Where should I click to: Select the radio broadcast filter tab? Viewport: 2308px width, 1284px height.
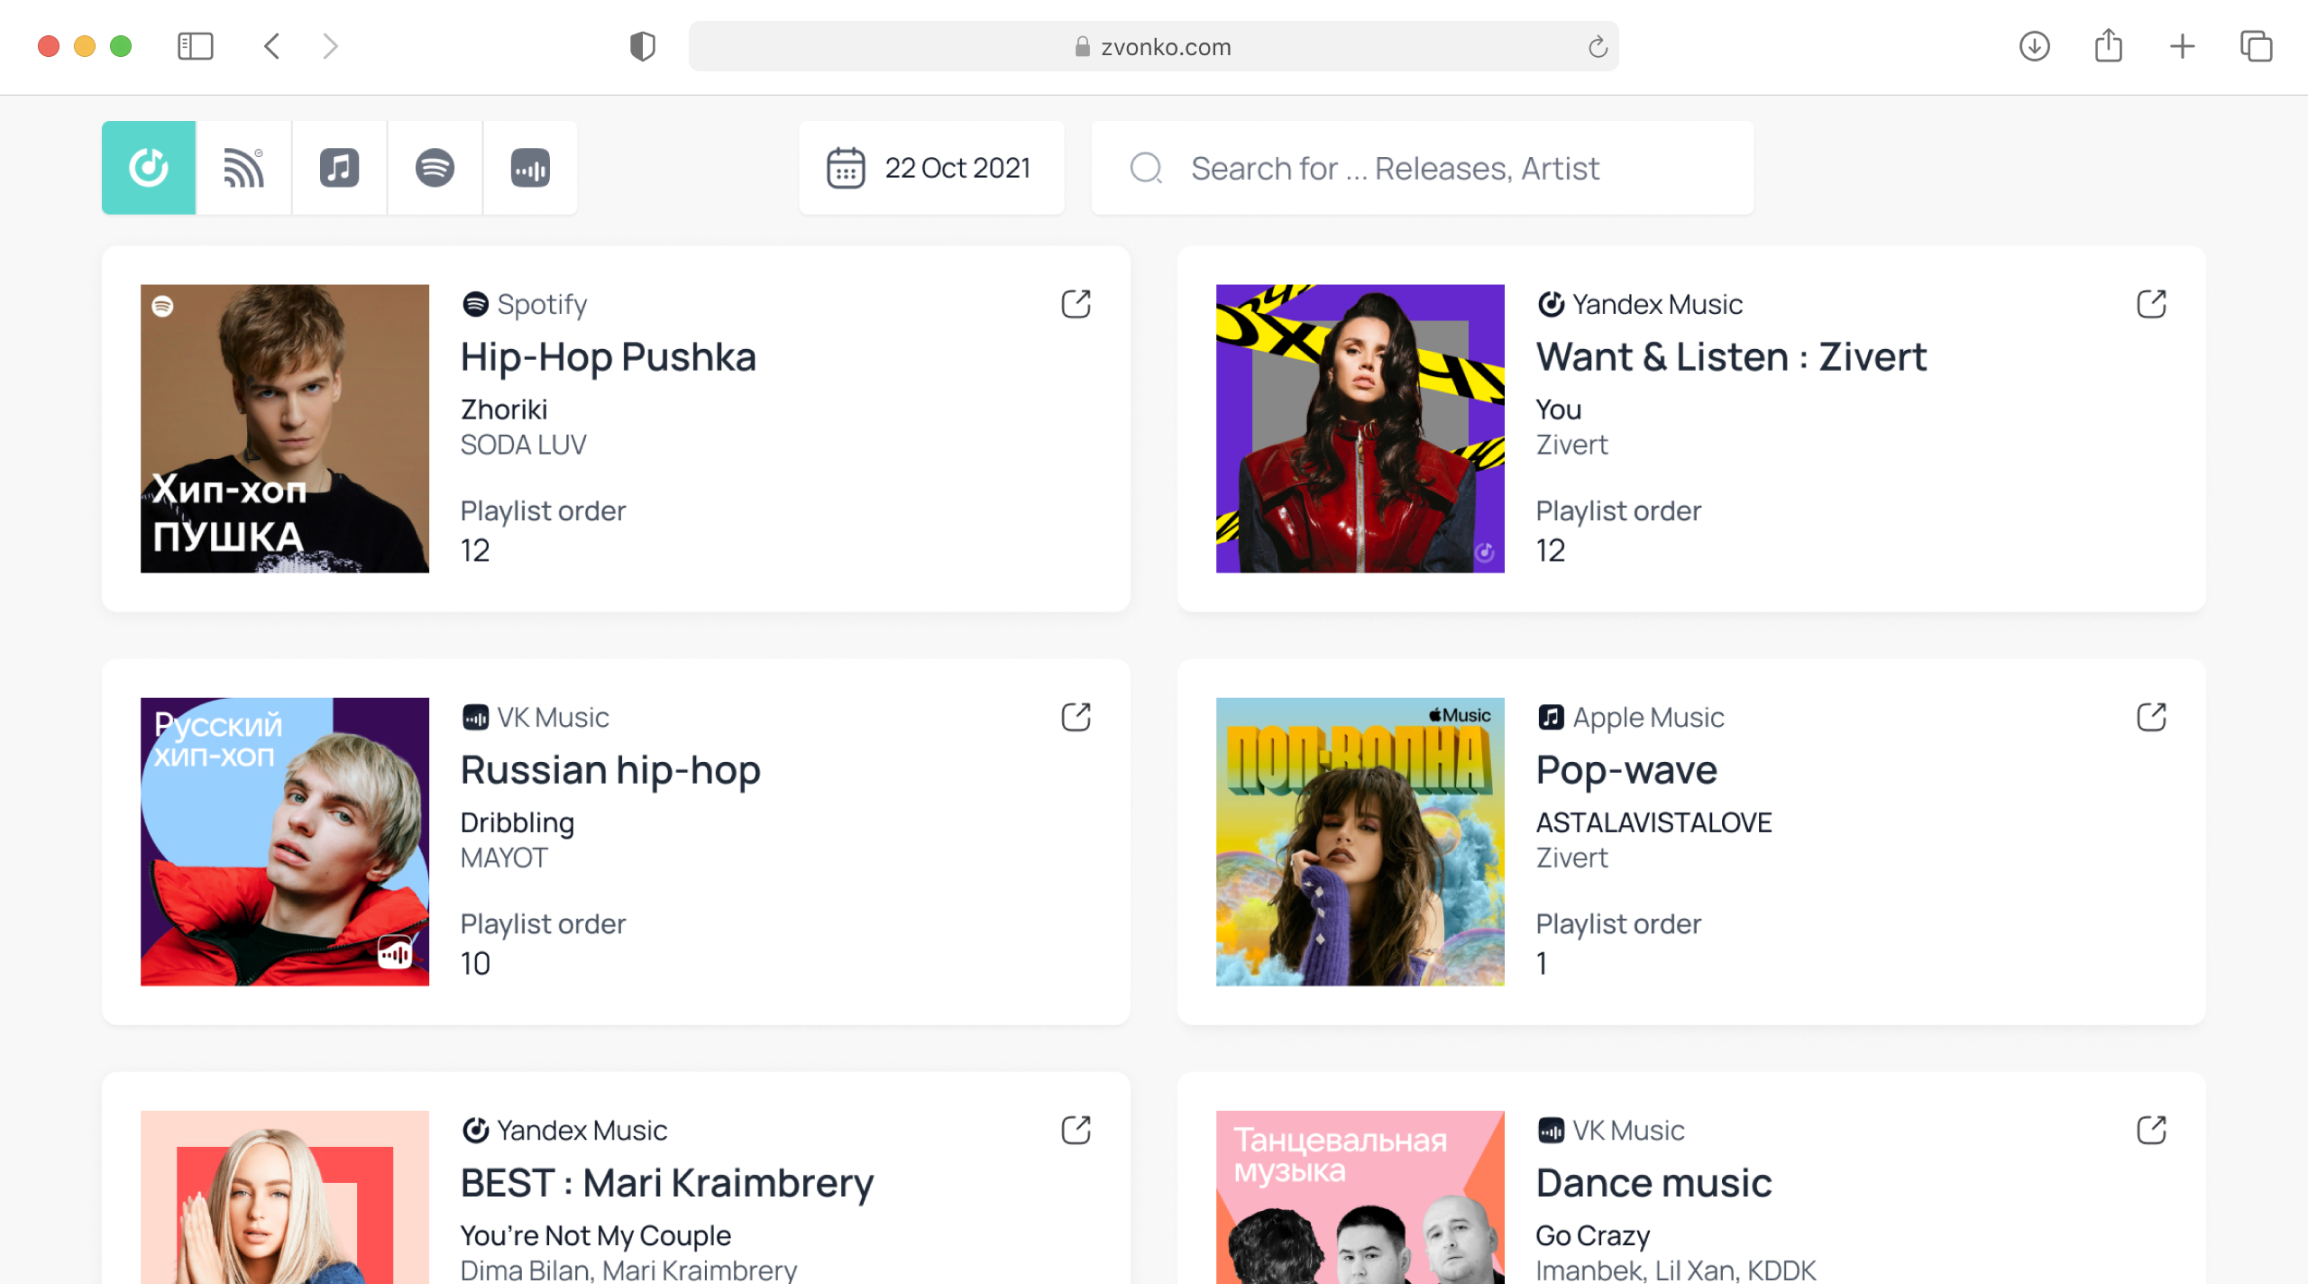point(244,168)
